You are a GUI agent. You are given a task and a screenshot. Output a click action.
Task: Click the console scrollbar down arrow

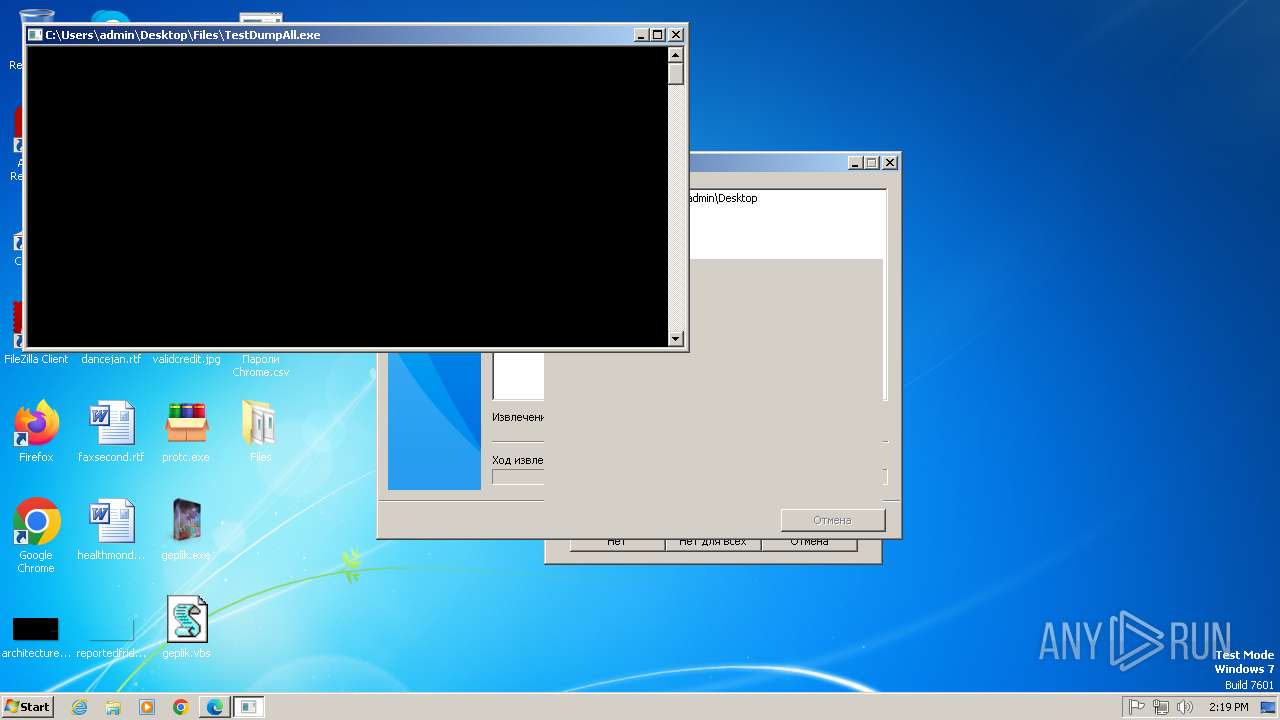pos(676,339)
